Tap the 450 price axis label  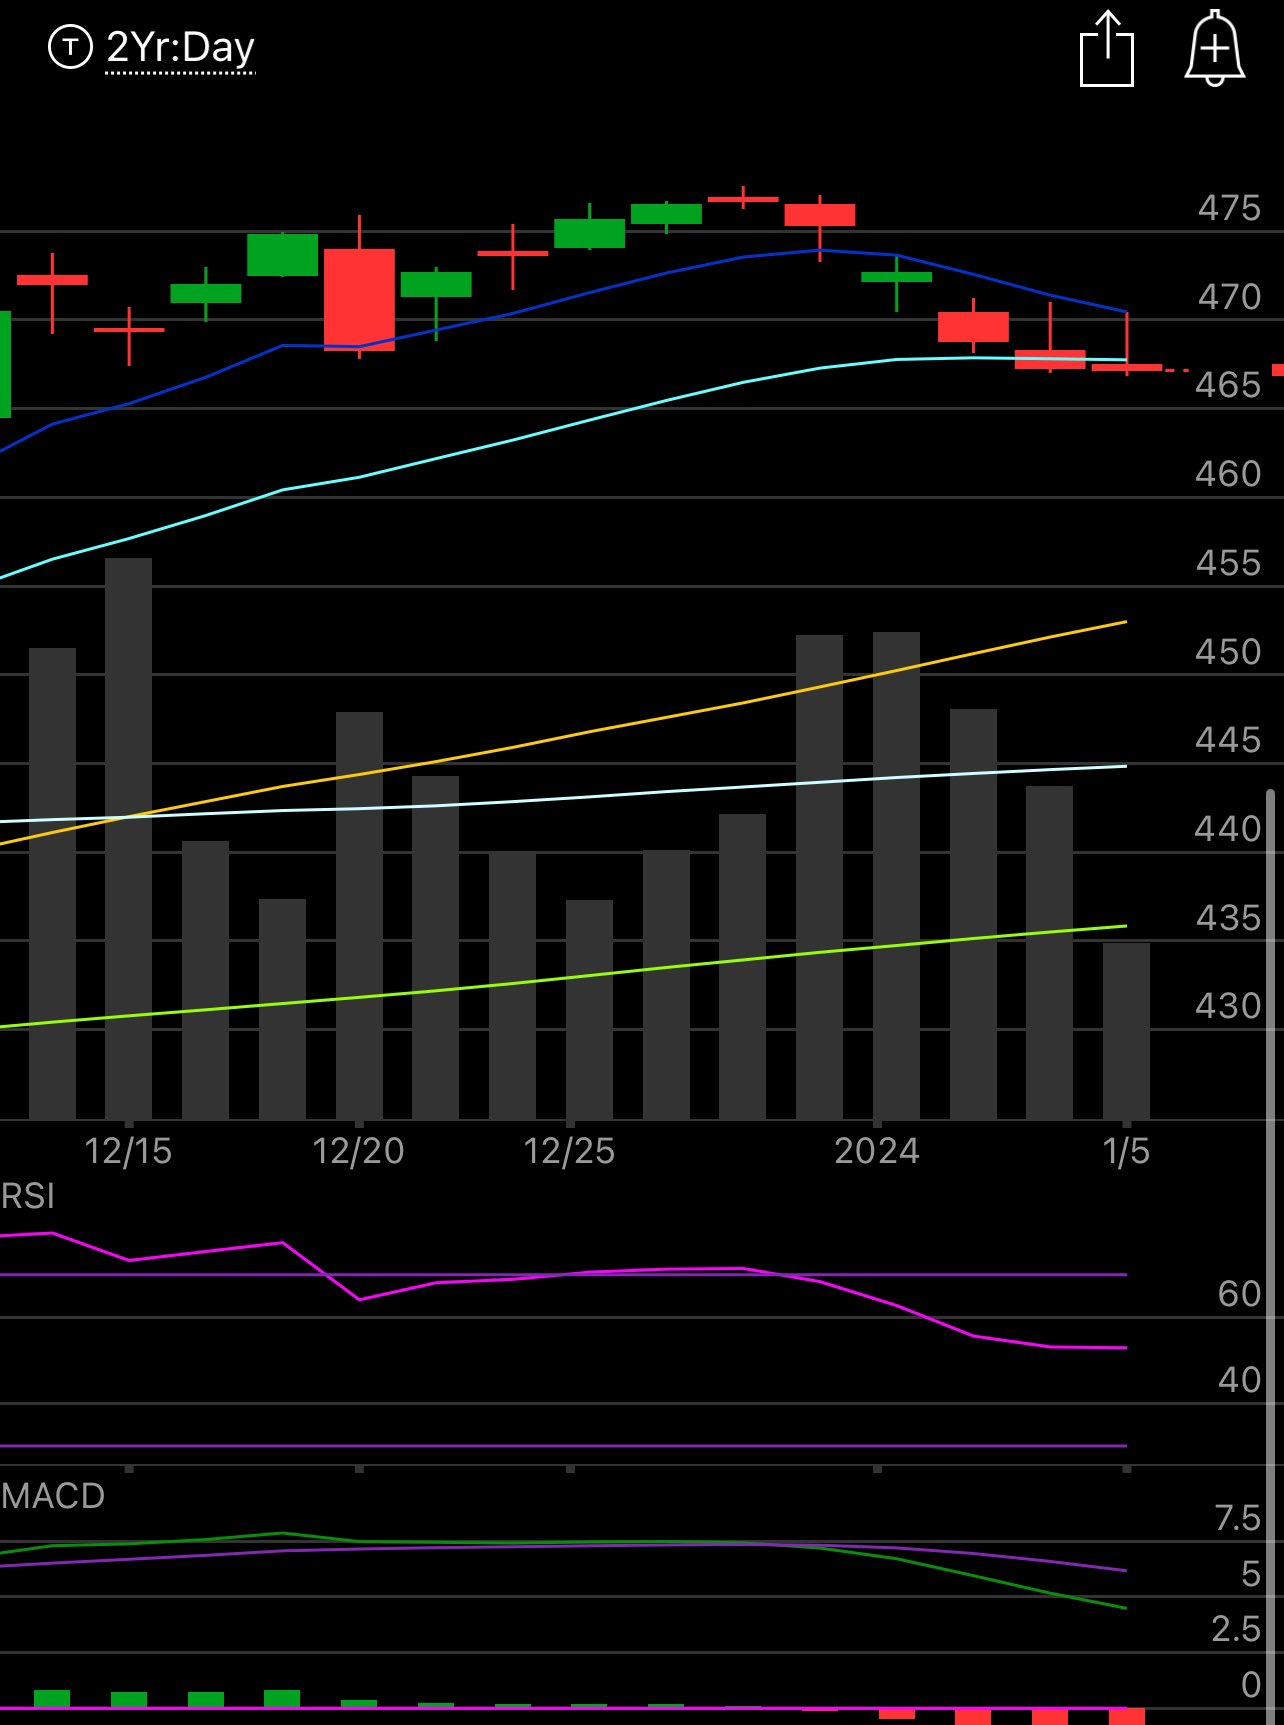coord(1228,652)
